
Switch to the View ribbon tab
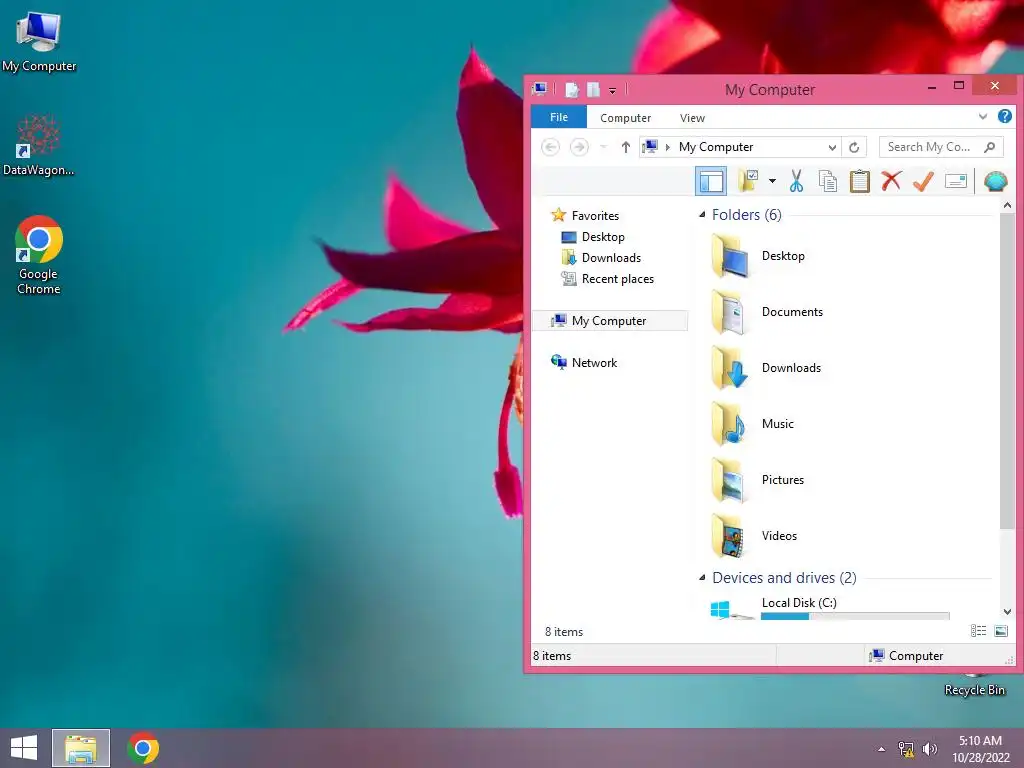click(692, 118)
